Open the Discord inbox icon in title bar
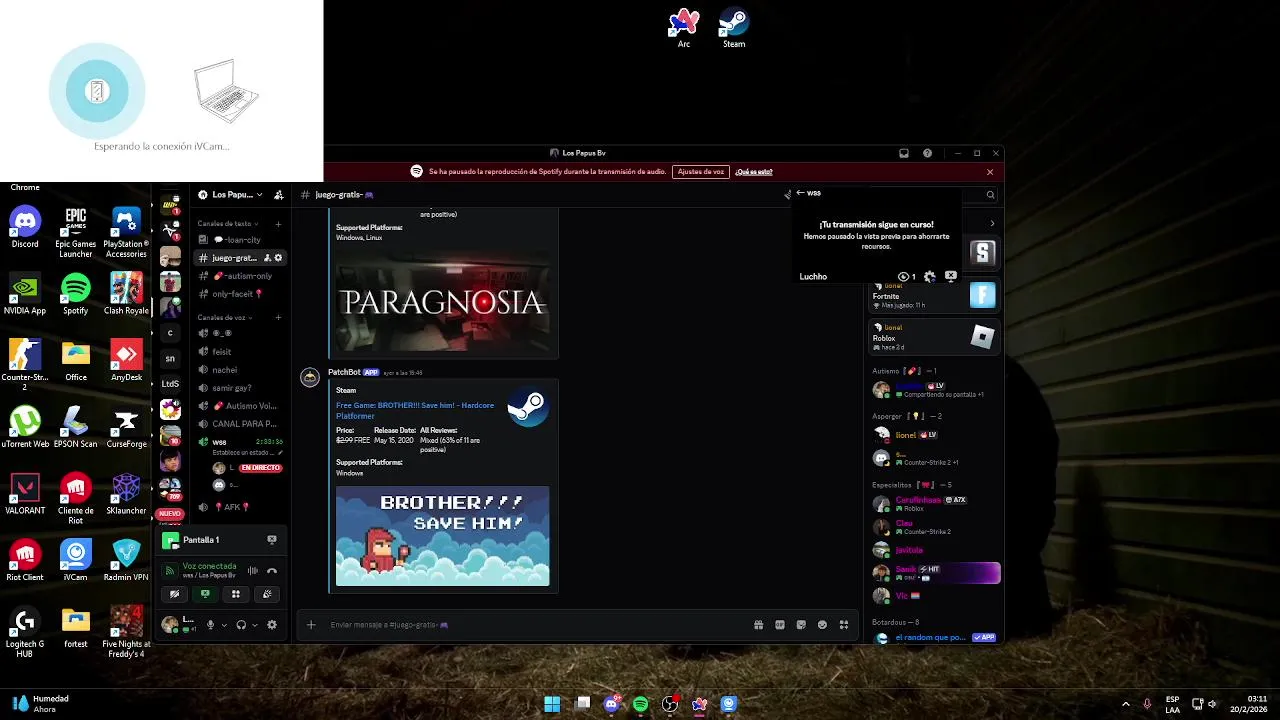 click(x=904, y=153)
